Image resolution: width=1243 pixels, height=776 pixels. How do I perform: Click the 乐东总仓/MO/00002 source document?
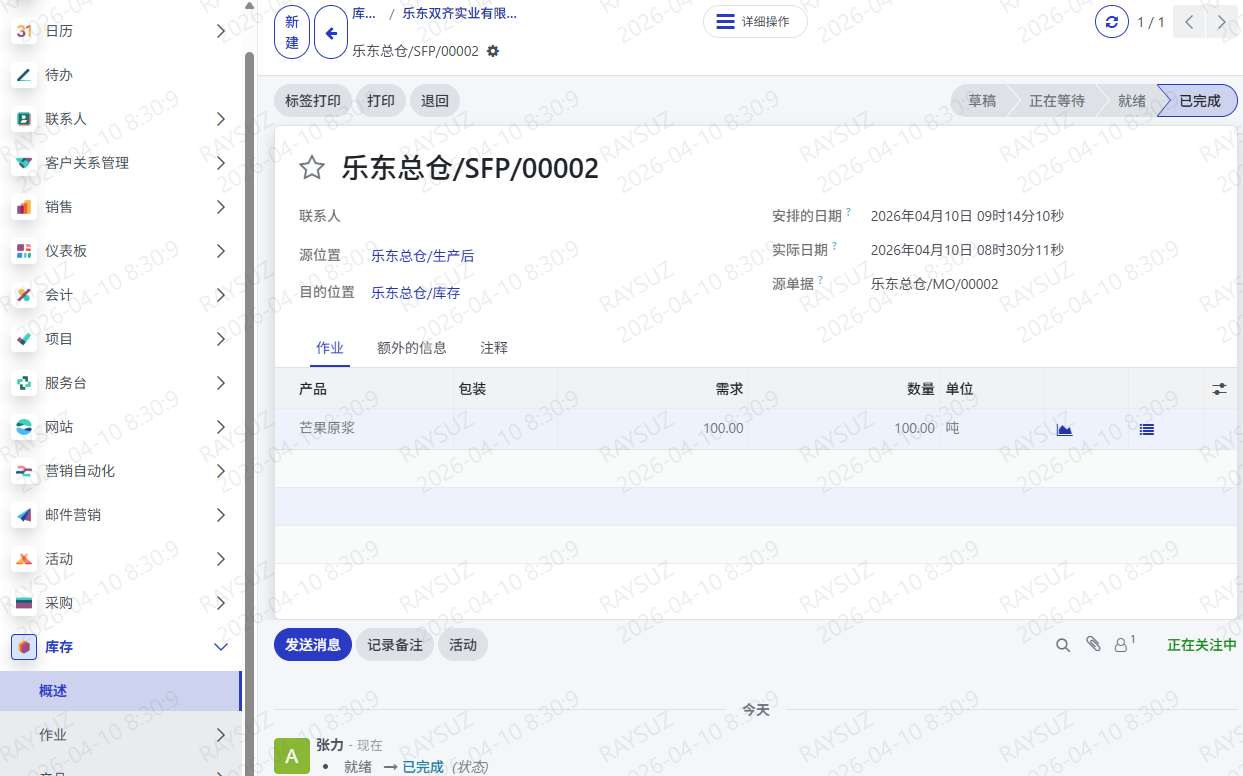pos(934,284)
